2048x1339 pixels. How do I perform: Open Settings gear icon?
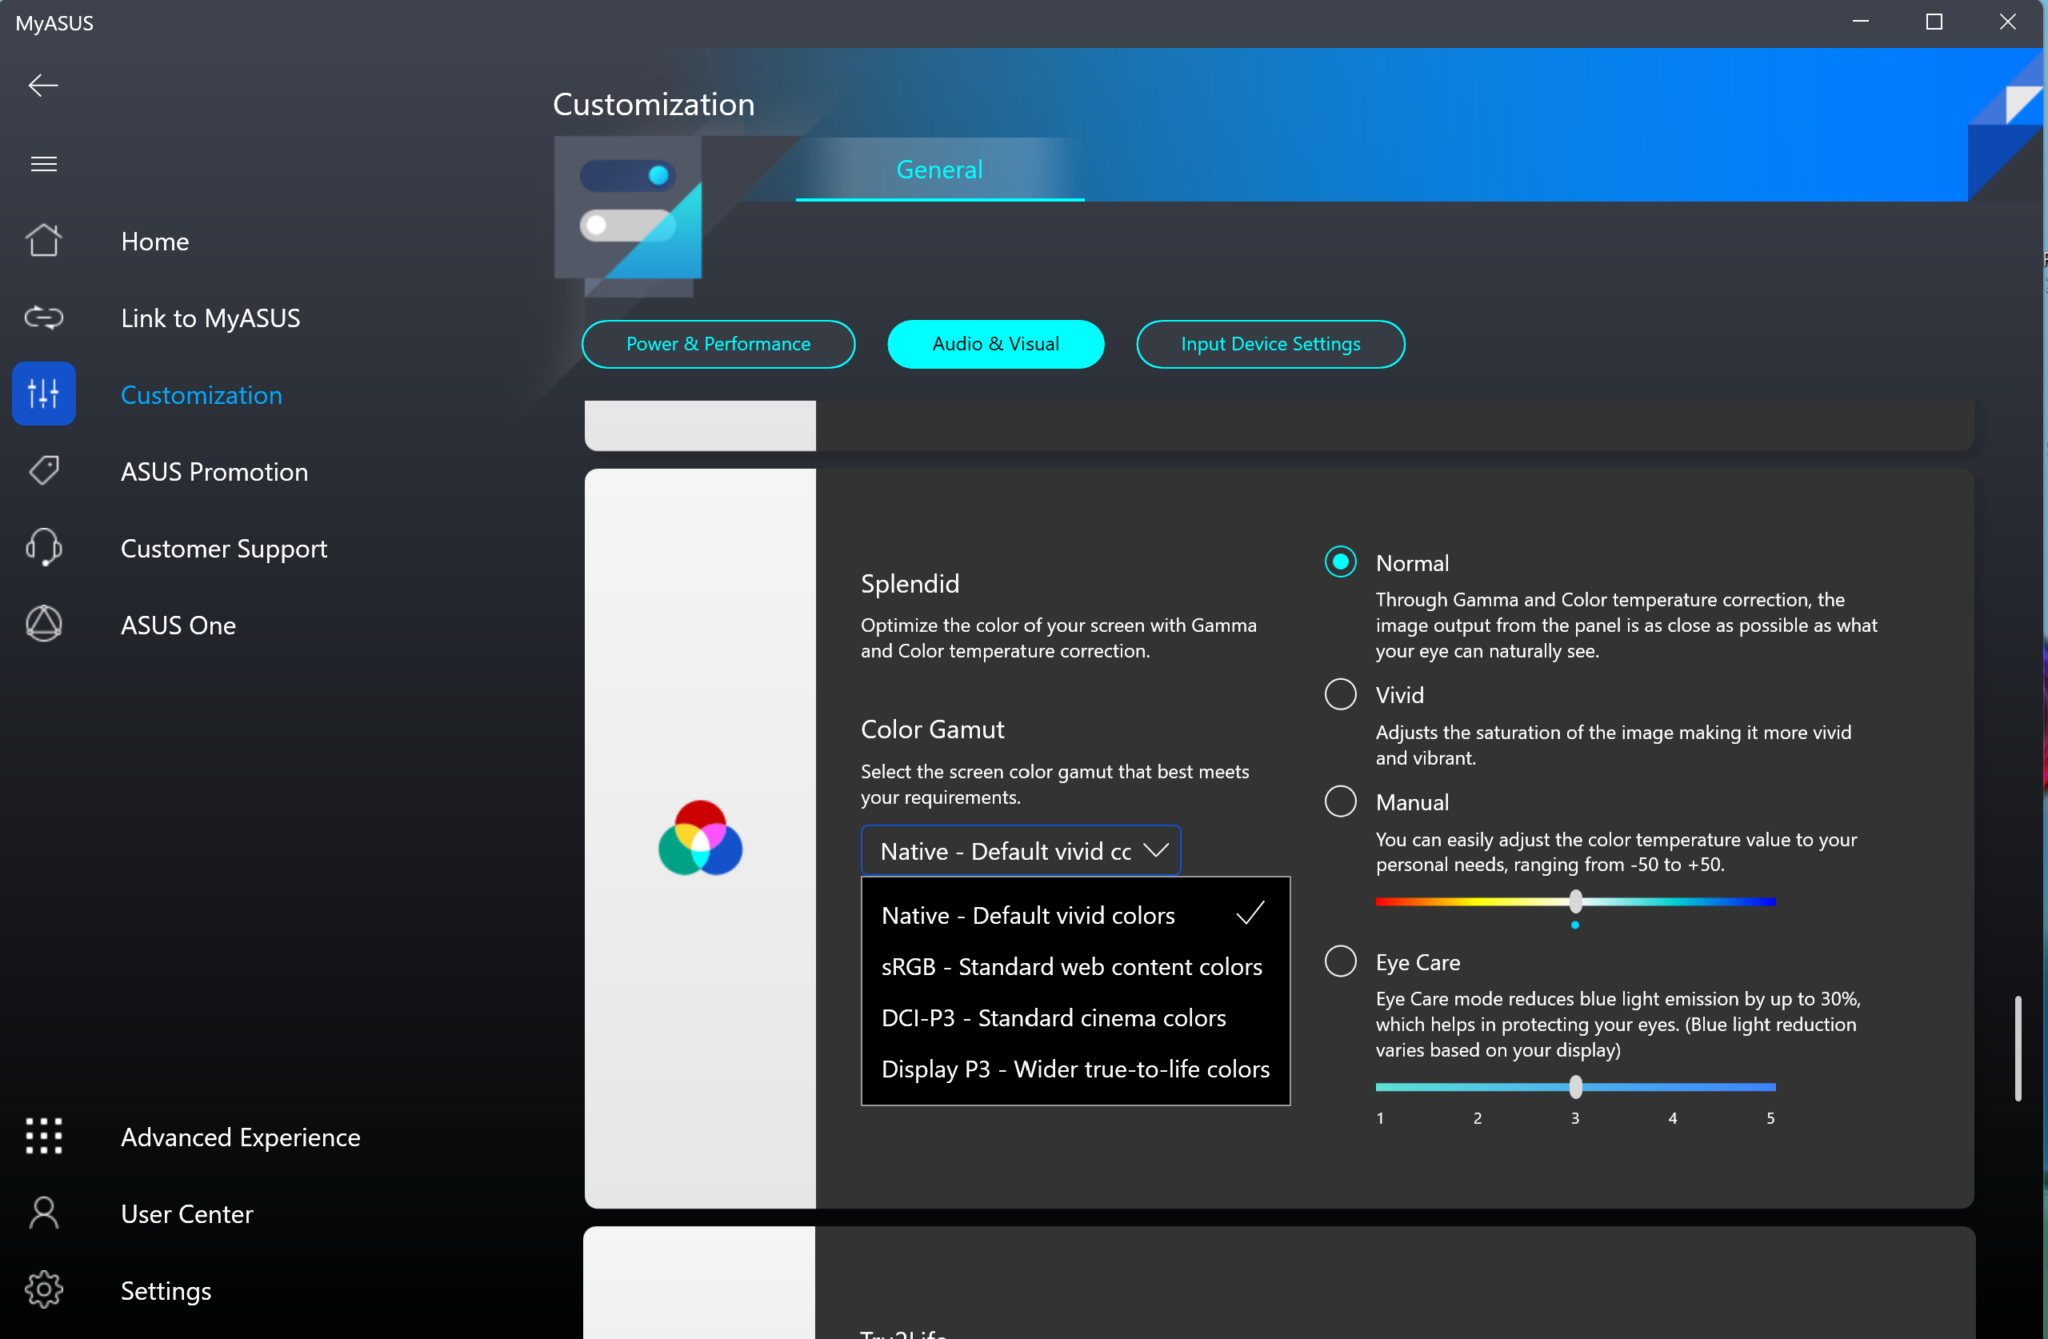(x=43, y=1290)
